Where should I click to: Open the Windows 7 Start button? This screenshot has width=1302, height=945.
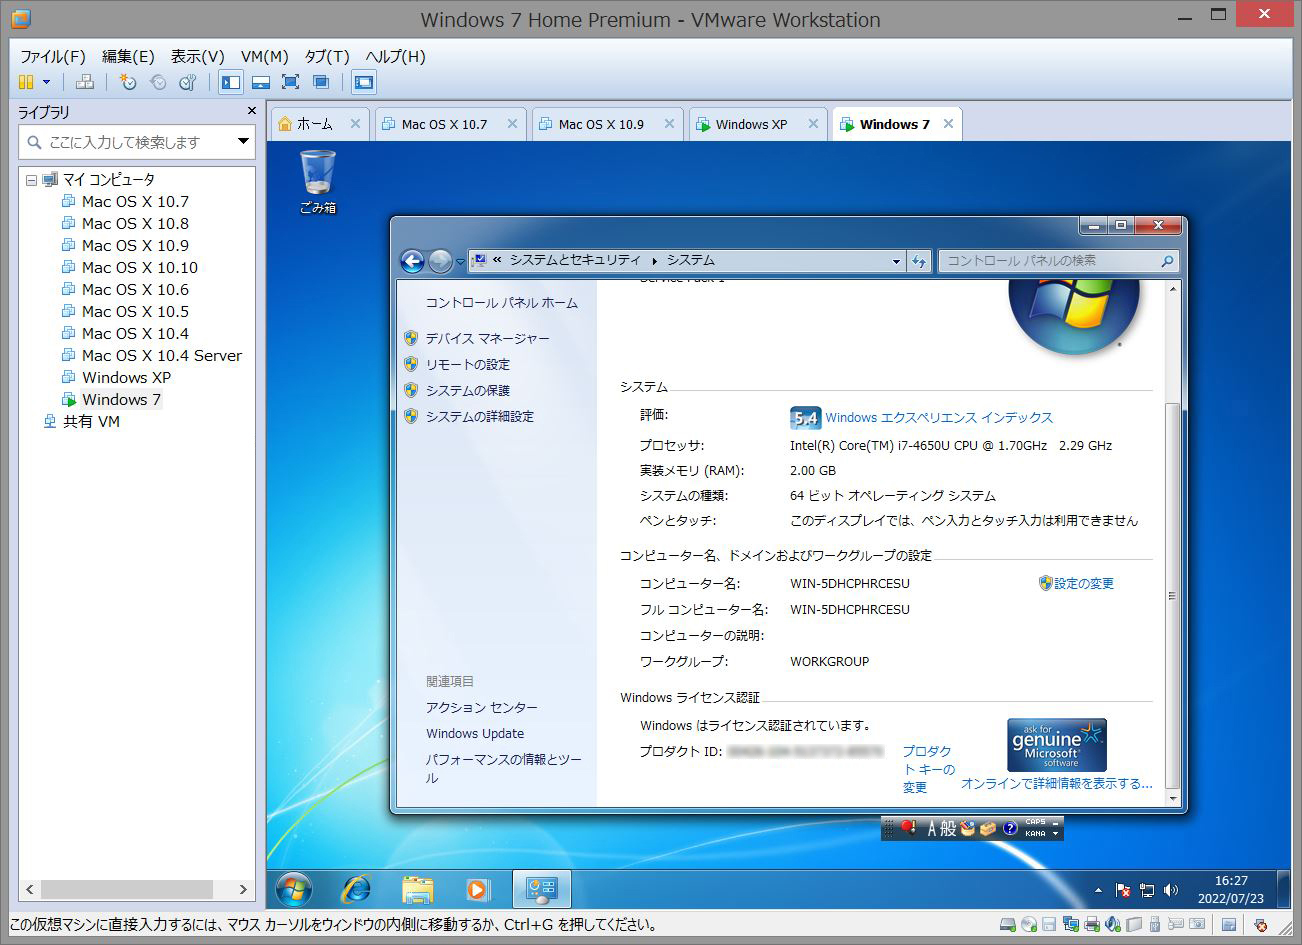pyautogui.click(x=293, y=888)
